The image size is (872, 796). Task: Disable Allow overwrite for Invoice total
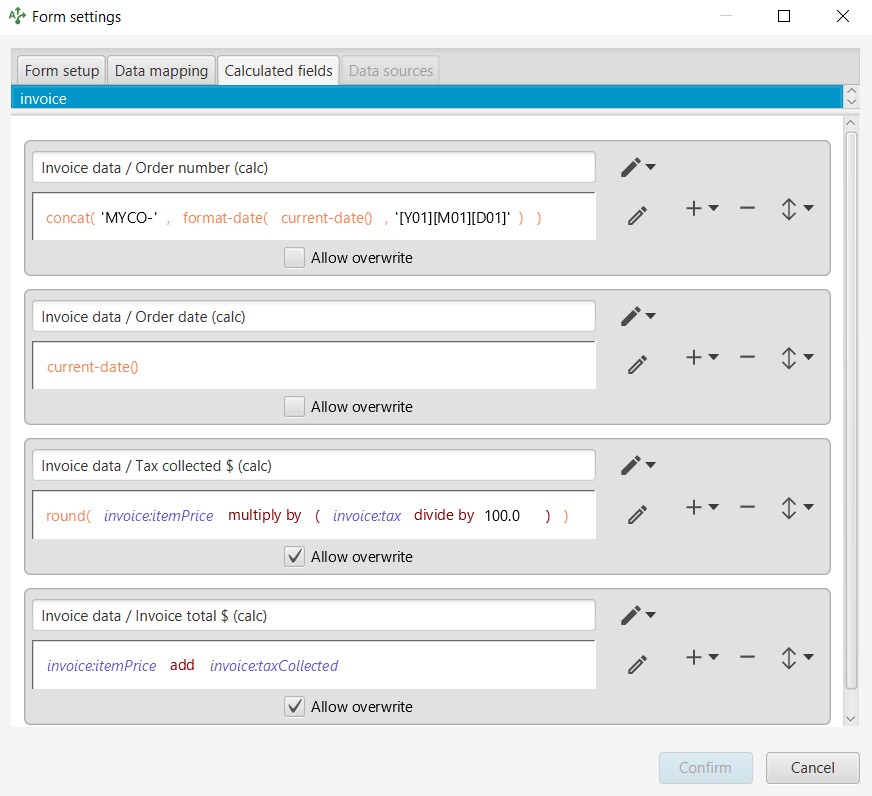pos(294,706)
